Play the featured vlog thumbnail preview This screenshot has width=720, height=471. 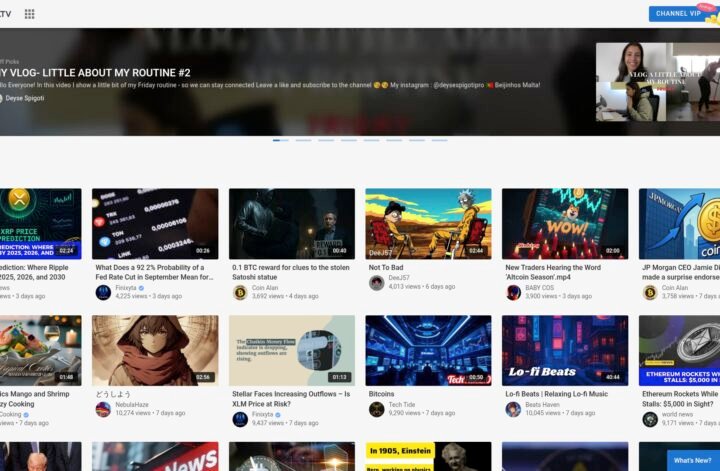[x=658, y=82]
